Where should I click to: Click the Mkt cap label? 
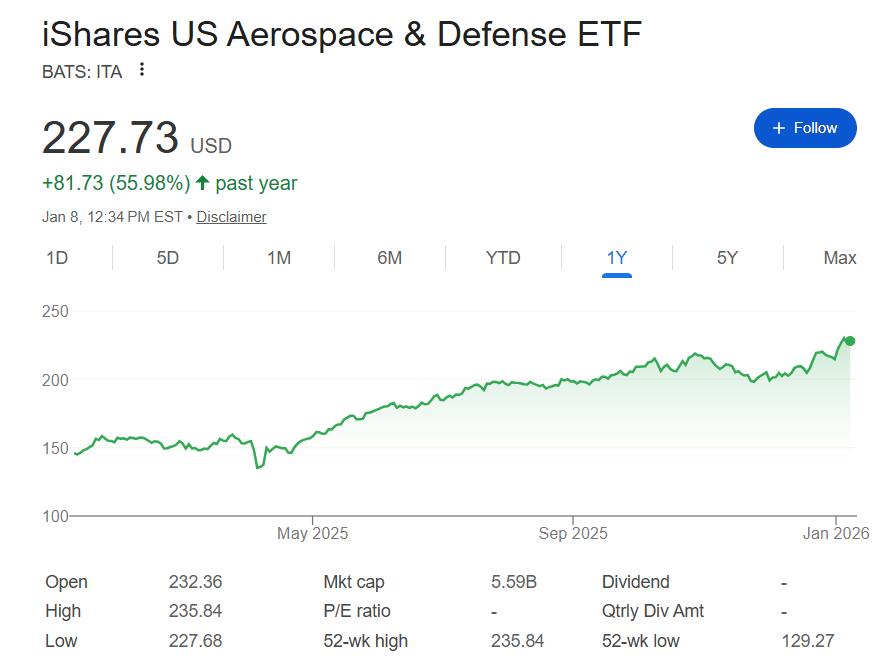354,582
